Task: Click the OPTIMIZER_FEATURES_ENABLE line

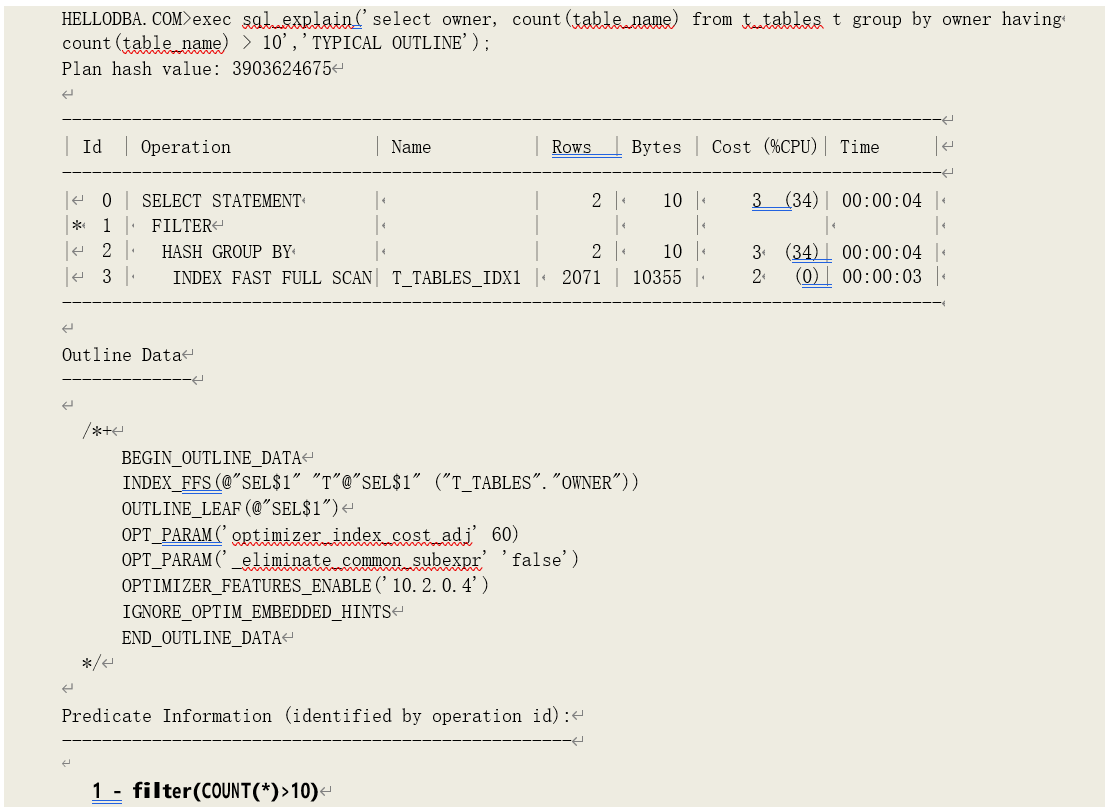Action: pos(305,586)
